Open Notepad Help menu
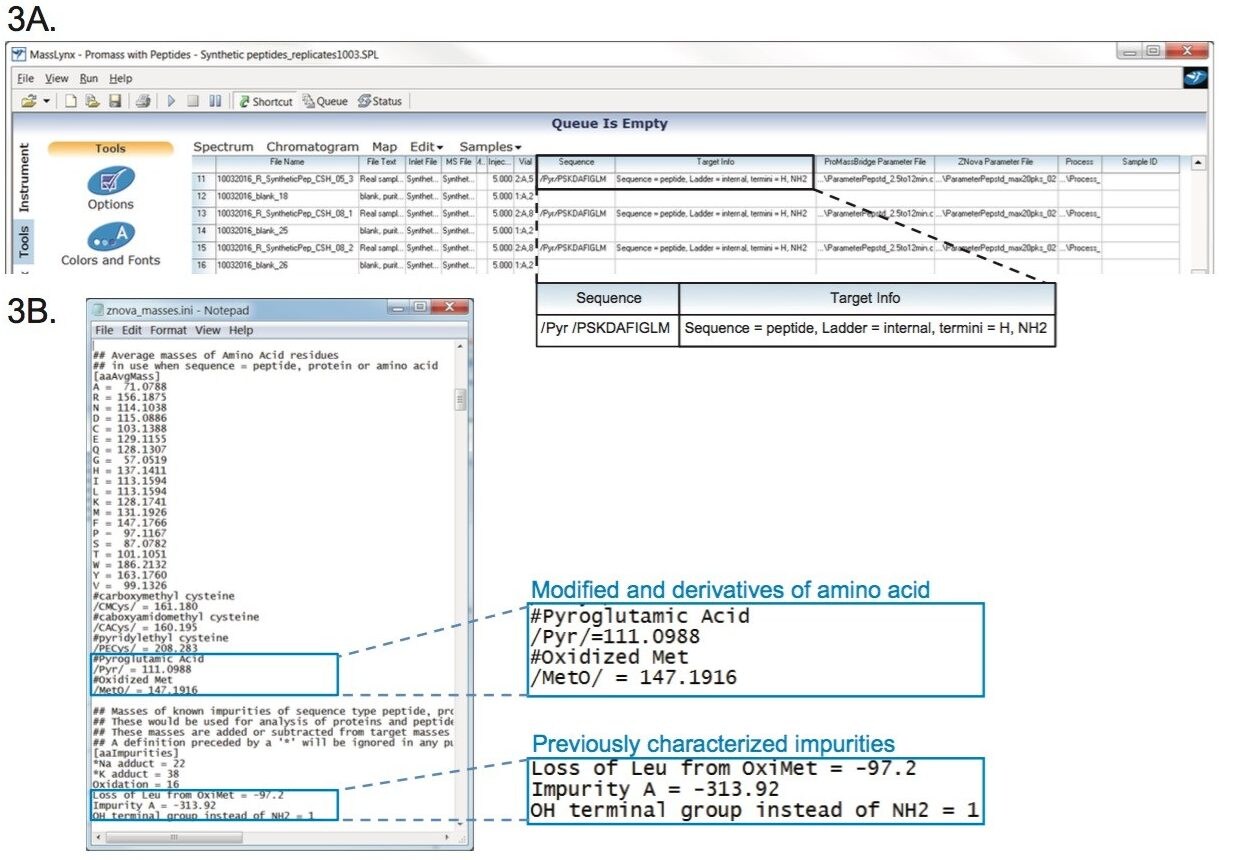The image size is (1233, 860). point(240,330)
